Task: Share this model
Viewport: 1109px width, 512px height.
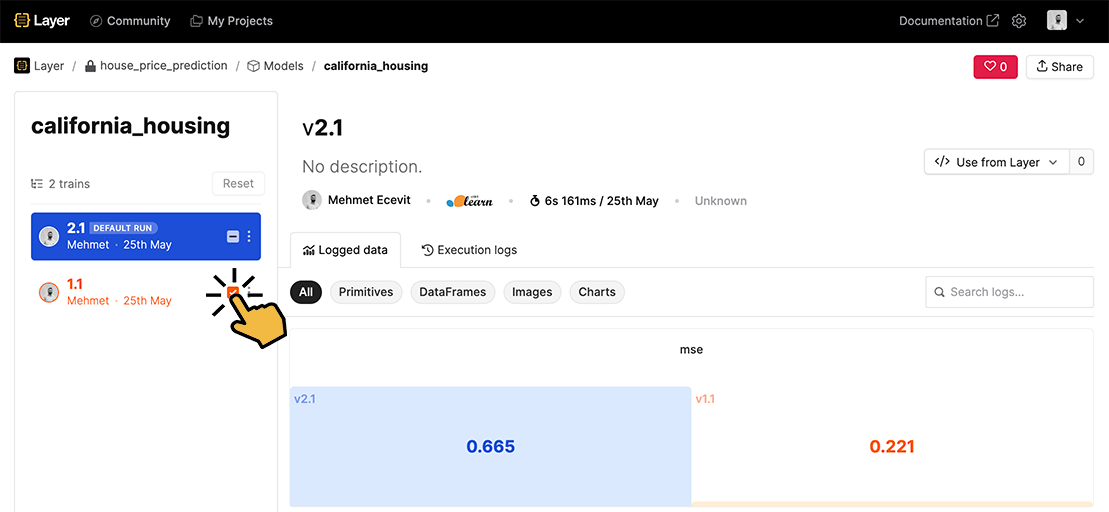Action: point(1059,66)
